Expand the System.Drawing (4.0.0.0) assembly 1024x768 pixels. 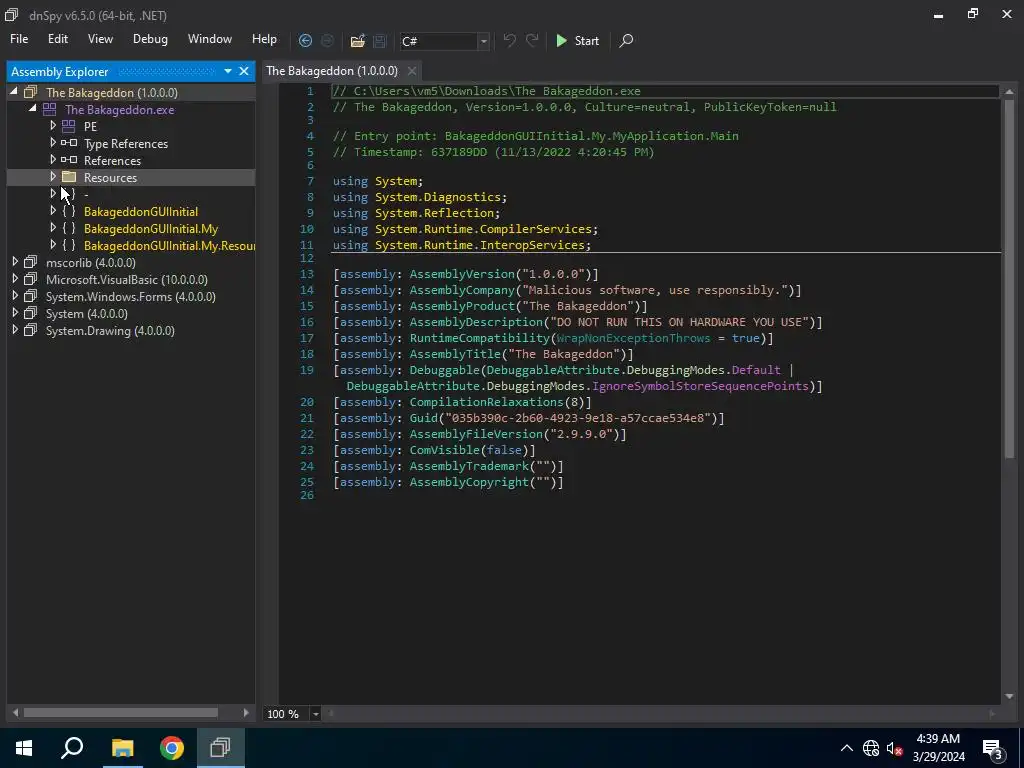(x=14, y=329)
